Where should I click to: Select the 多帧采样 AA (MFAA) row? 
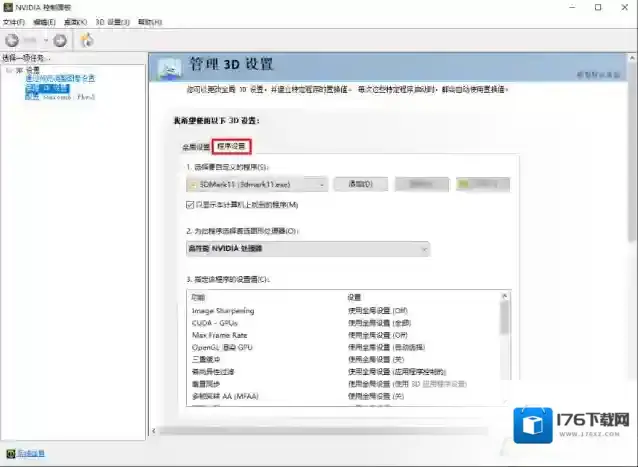(x=344, y=396)
